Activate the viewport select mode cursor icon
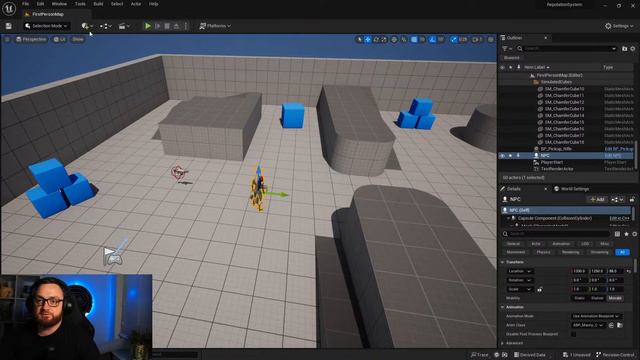 (x=359, y=40)
